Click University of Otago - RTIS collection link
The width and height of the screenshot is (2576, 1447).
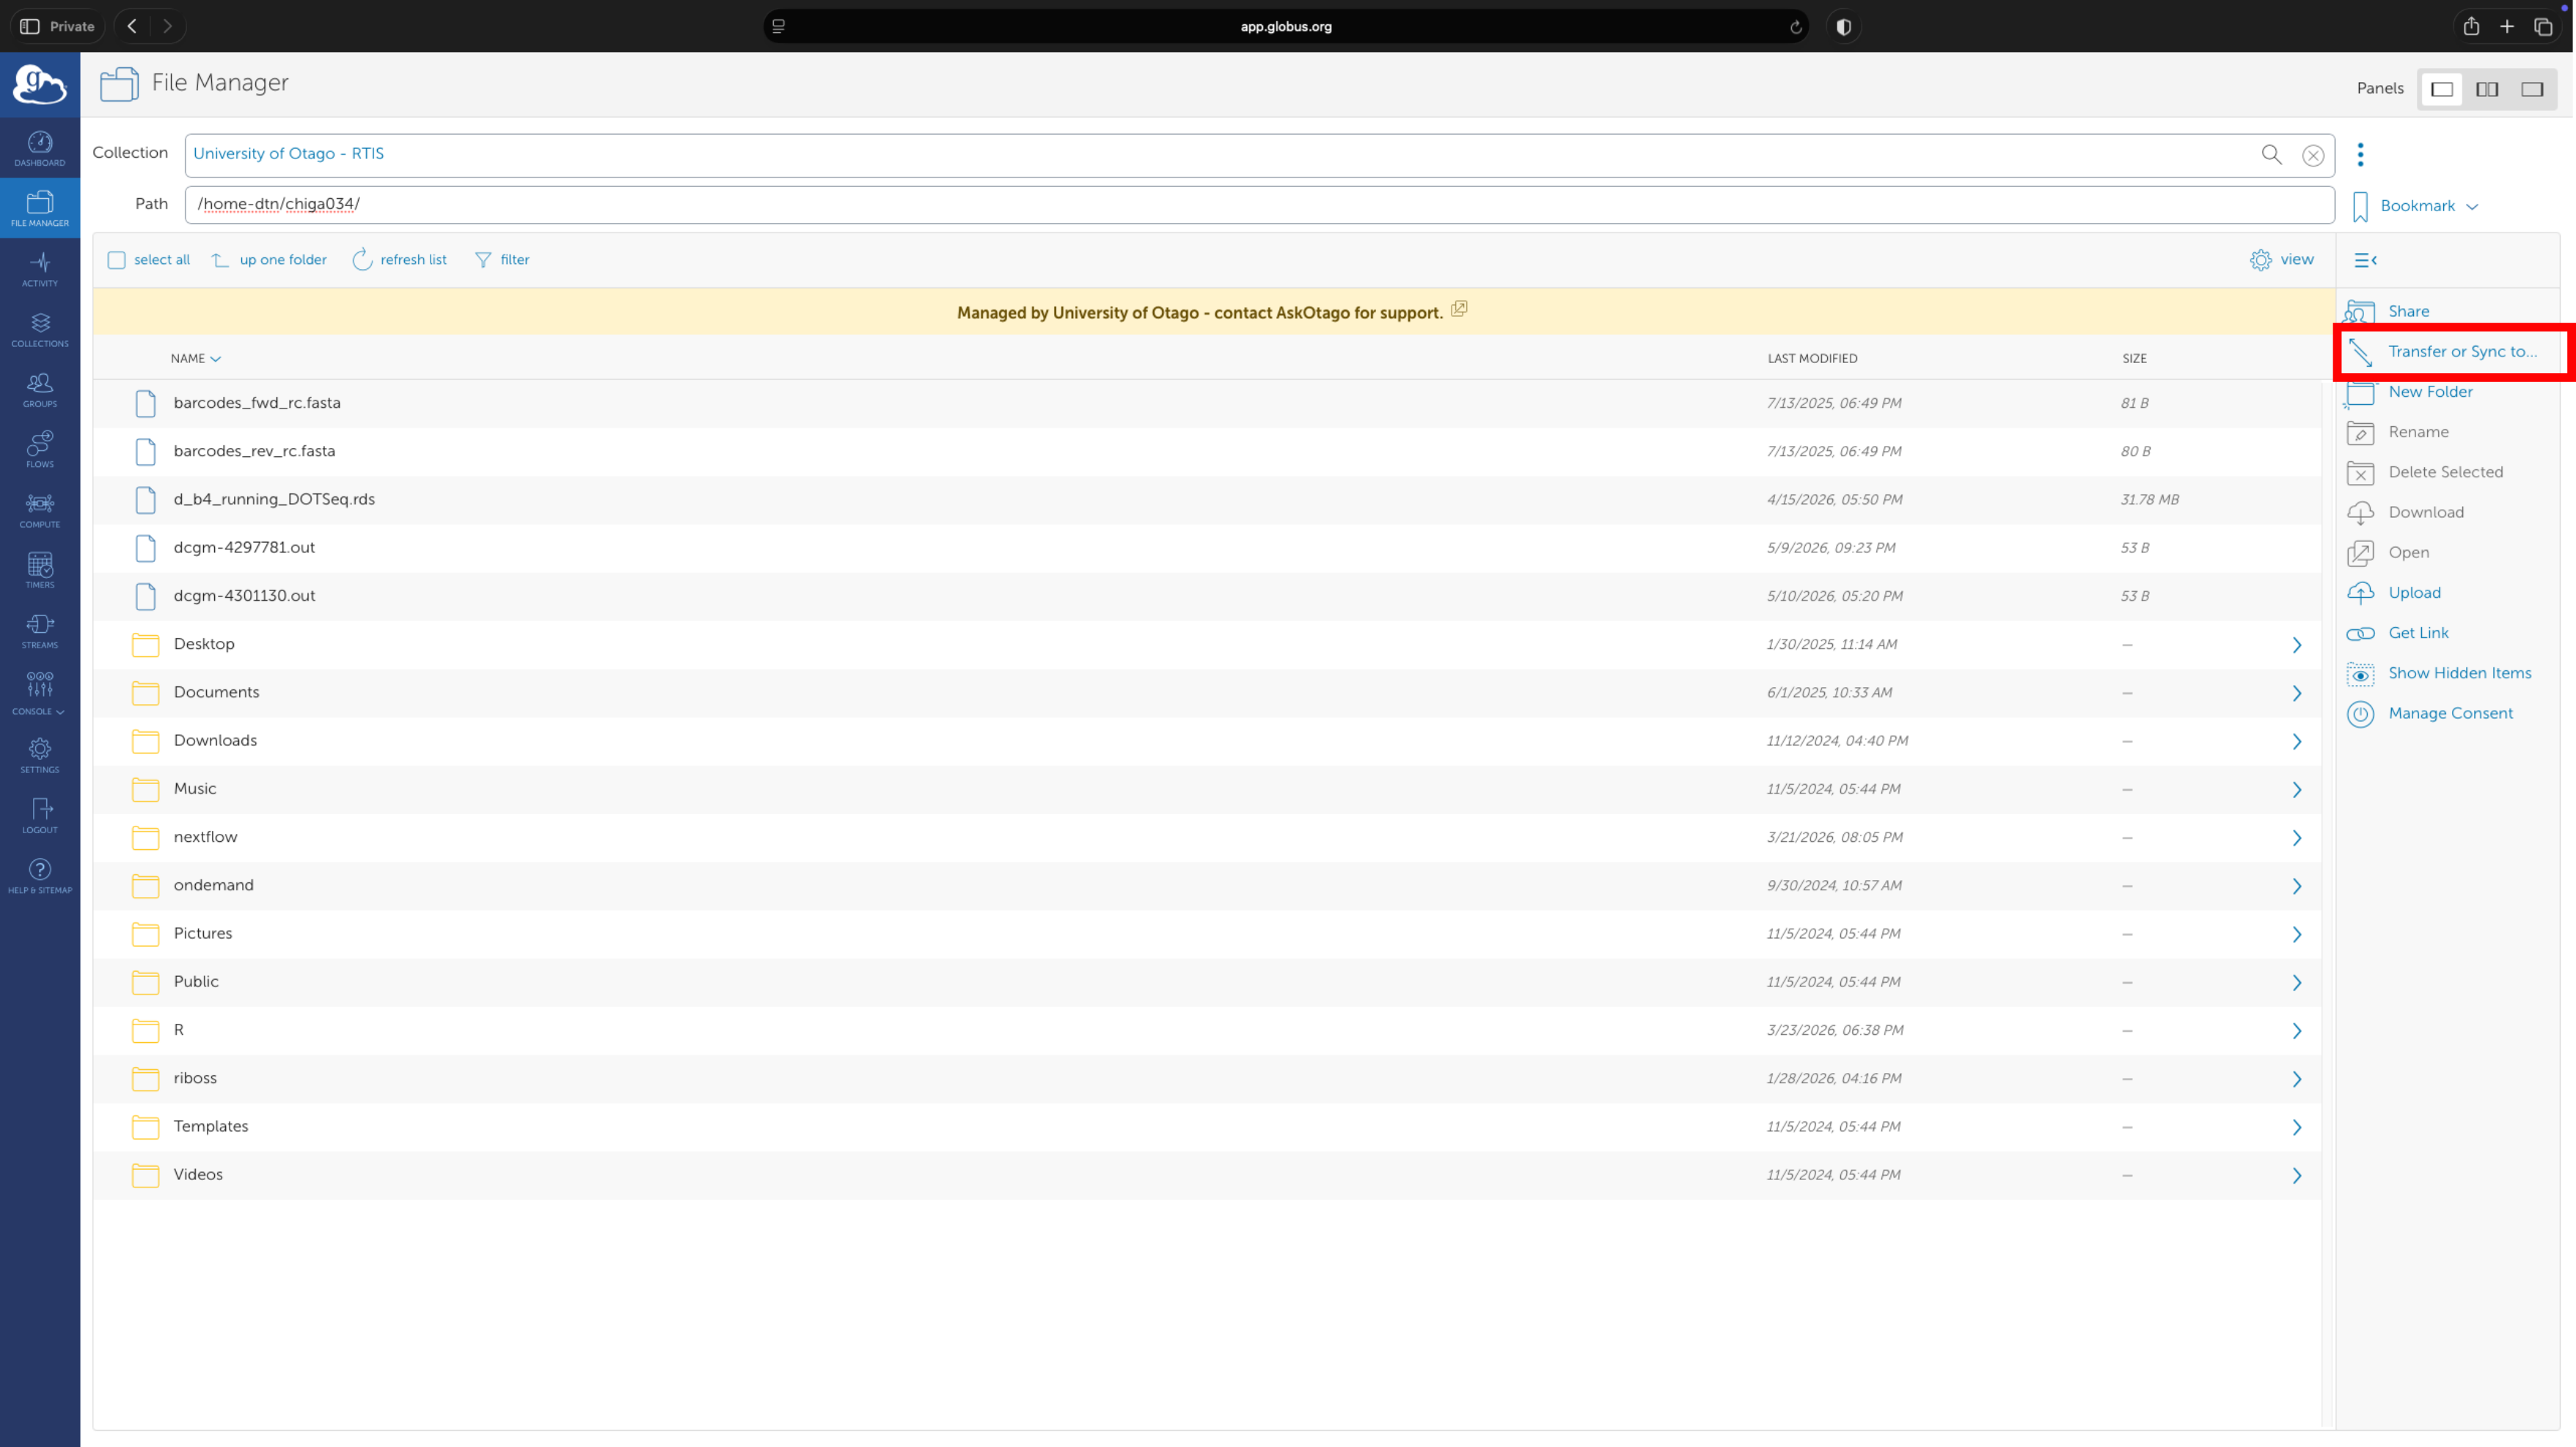[x=288, y=153]
